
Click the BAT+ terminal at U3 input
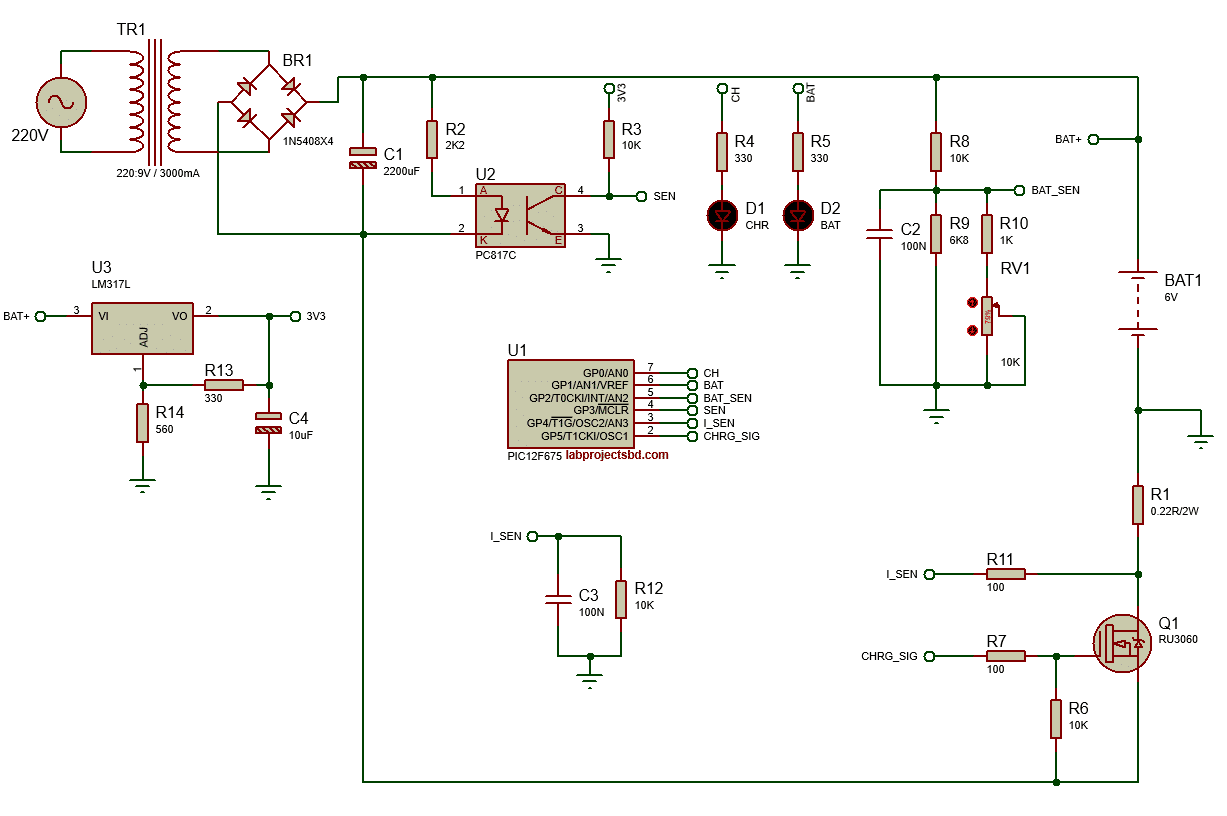click(41, 316)
